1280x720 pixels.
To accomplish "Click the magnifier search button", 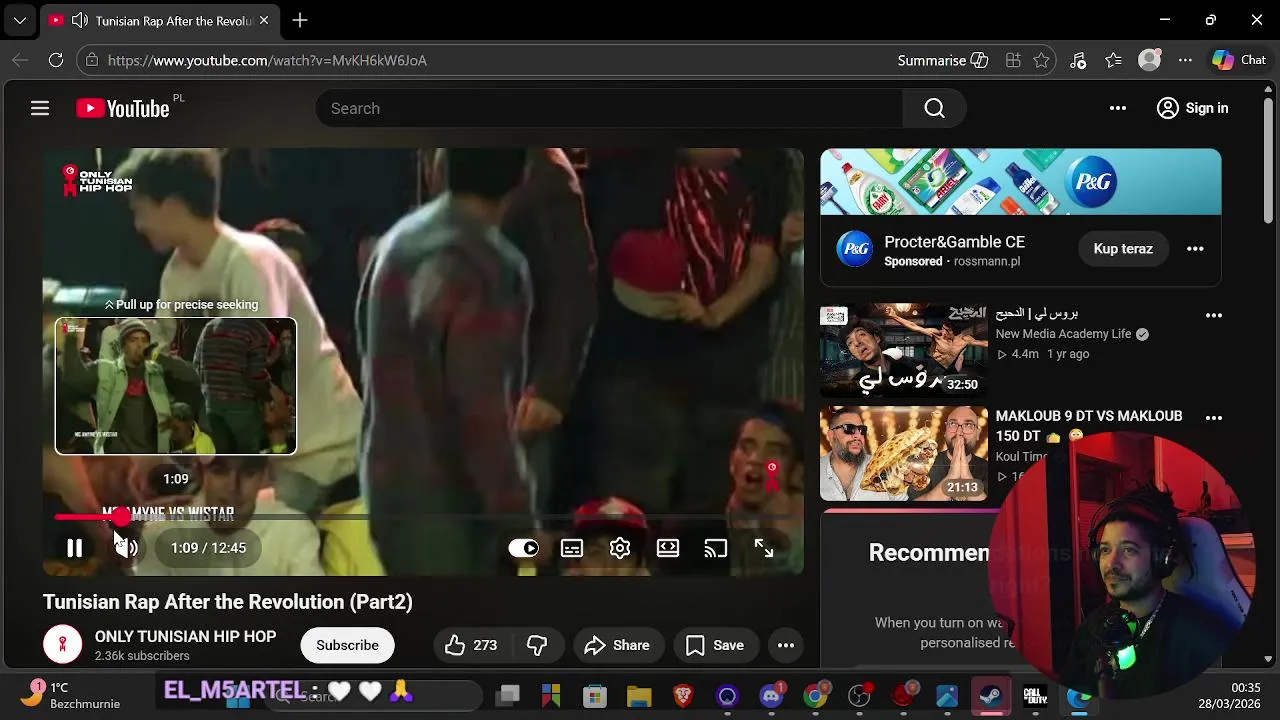I will pyautogui.click(x=934, y=108).
